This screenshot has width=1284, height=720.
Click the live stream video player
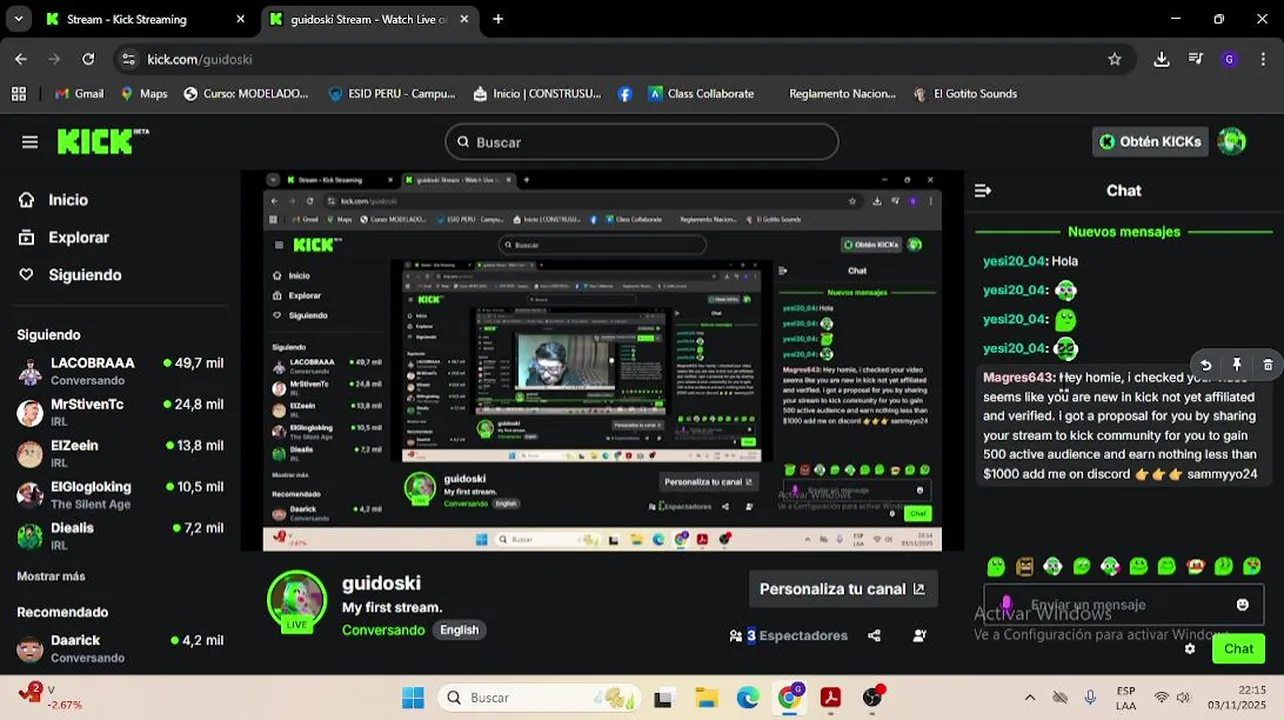pyautogui.click(x=602, y=361)
